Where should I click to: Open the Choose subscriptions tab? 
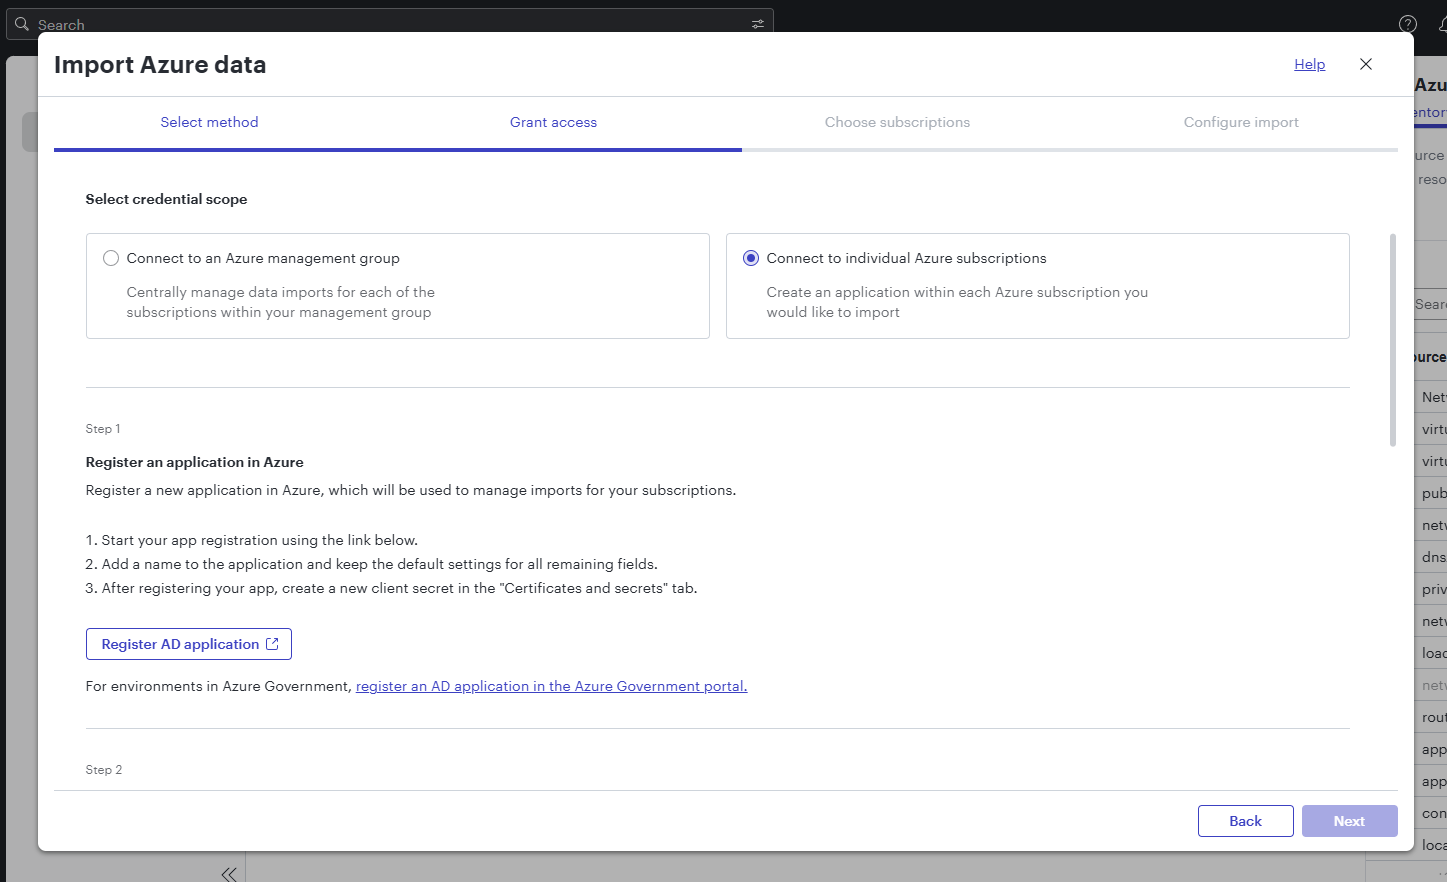[897, 122]
